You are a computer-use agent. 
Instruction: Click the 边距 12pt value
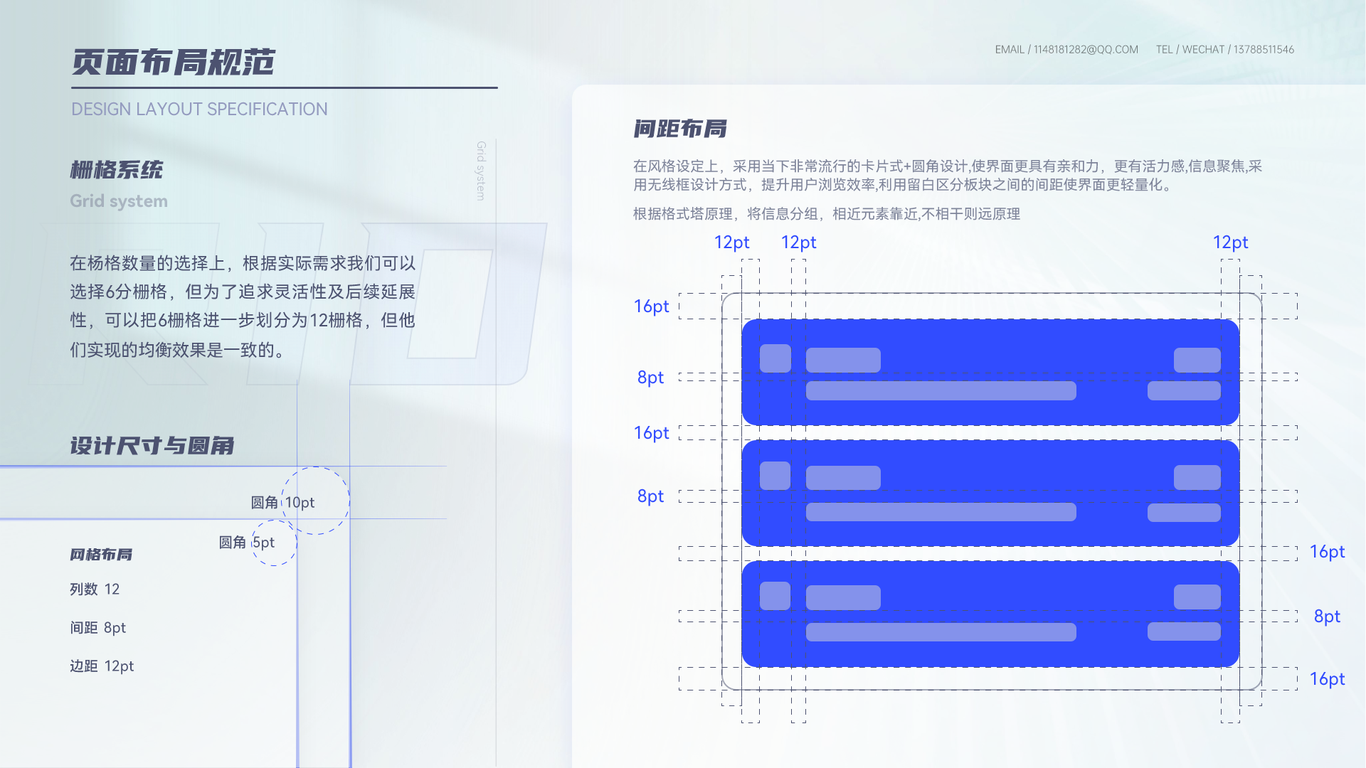102,666
